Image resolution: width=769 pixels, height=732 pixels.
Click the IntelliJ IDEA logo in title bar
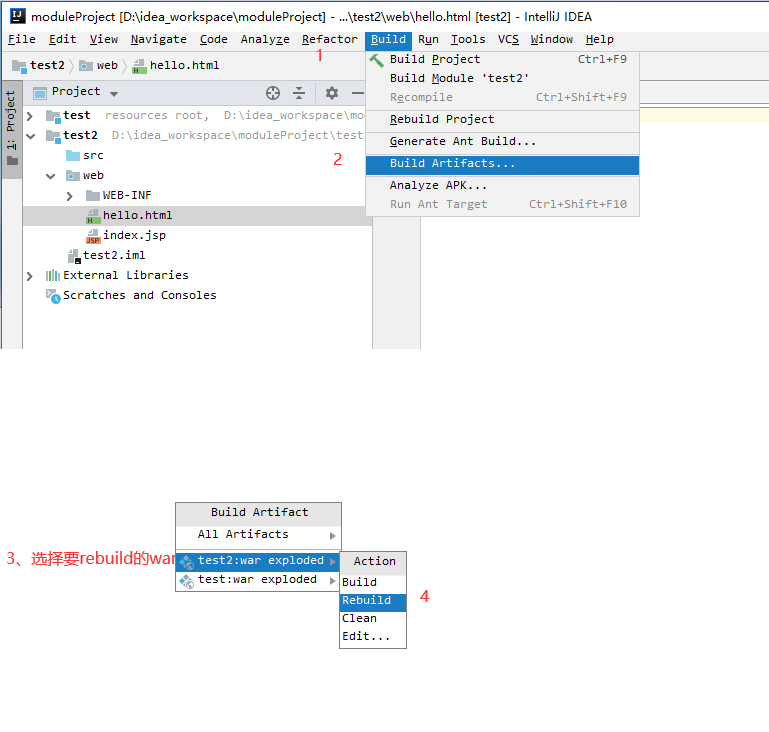(x=18, y=16)
